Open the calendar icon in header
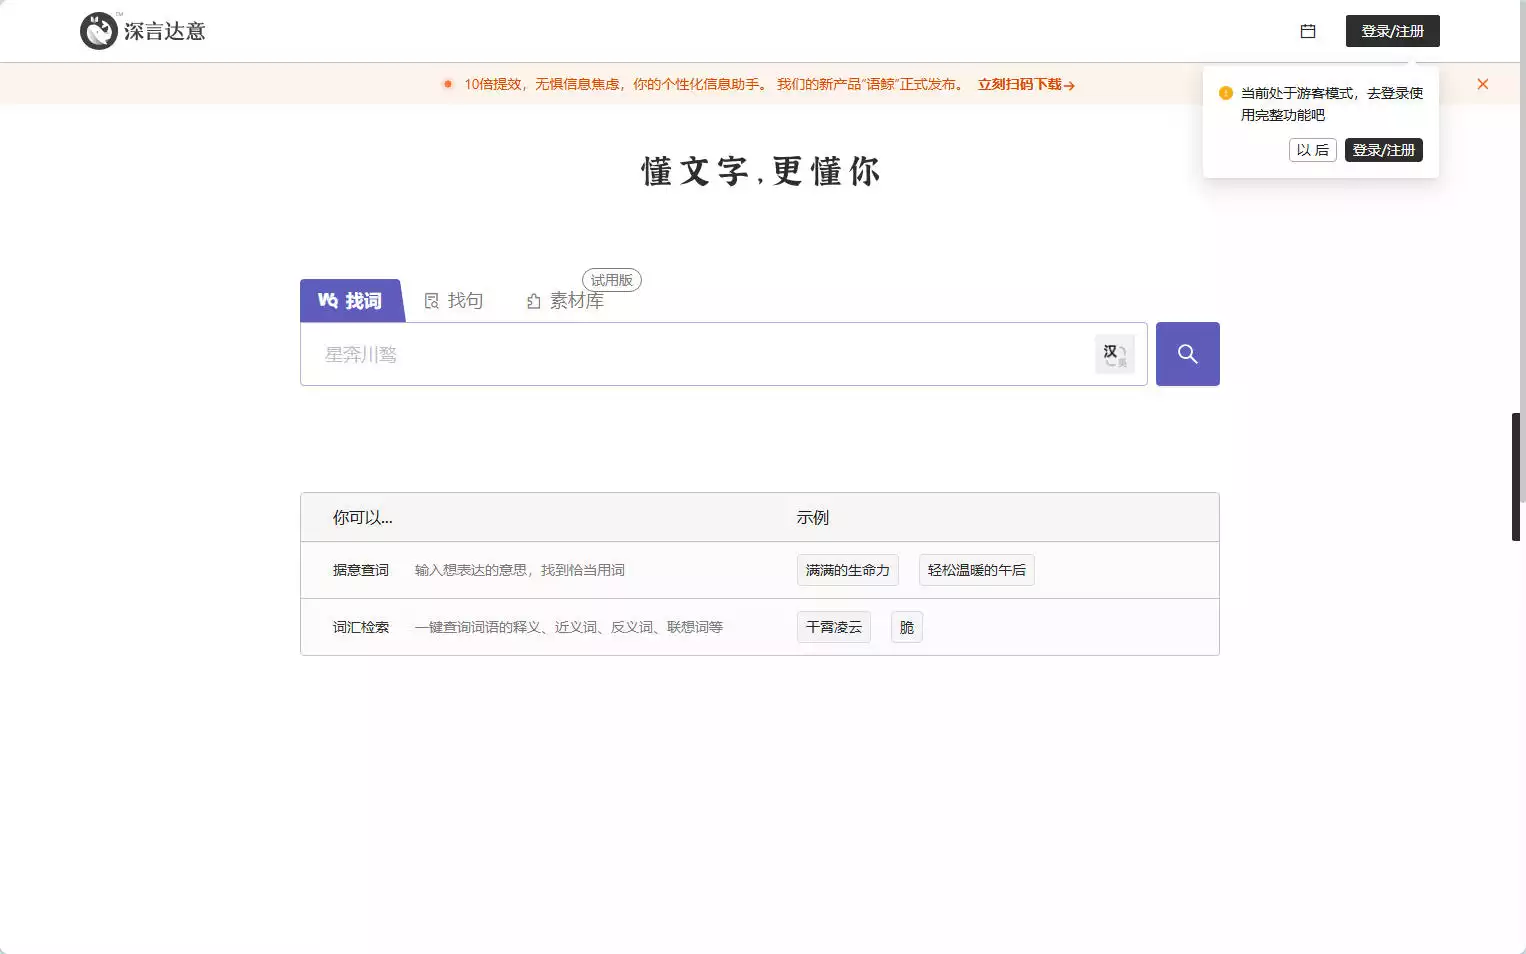 click(x=1307, y=31)
